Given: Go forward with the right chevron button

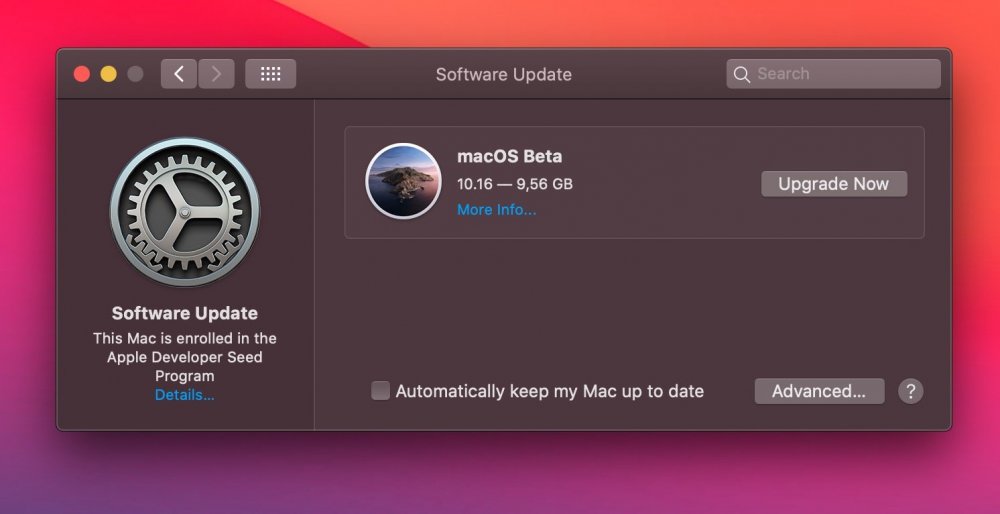Looking at the screenshot, I should tap(216, 74).
